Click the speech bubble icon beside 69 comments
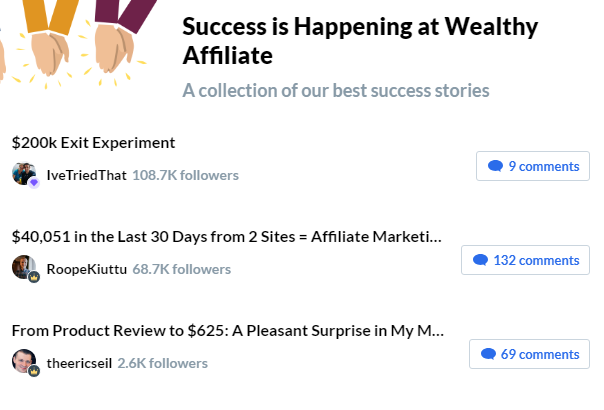This screenshot has width=604, height=410. click(x=488, y=354)
